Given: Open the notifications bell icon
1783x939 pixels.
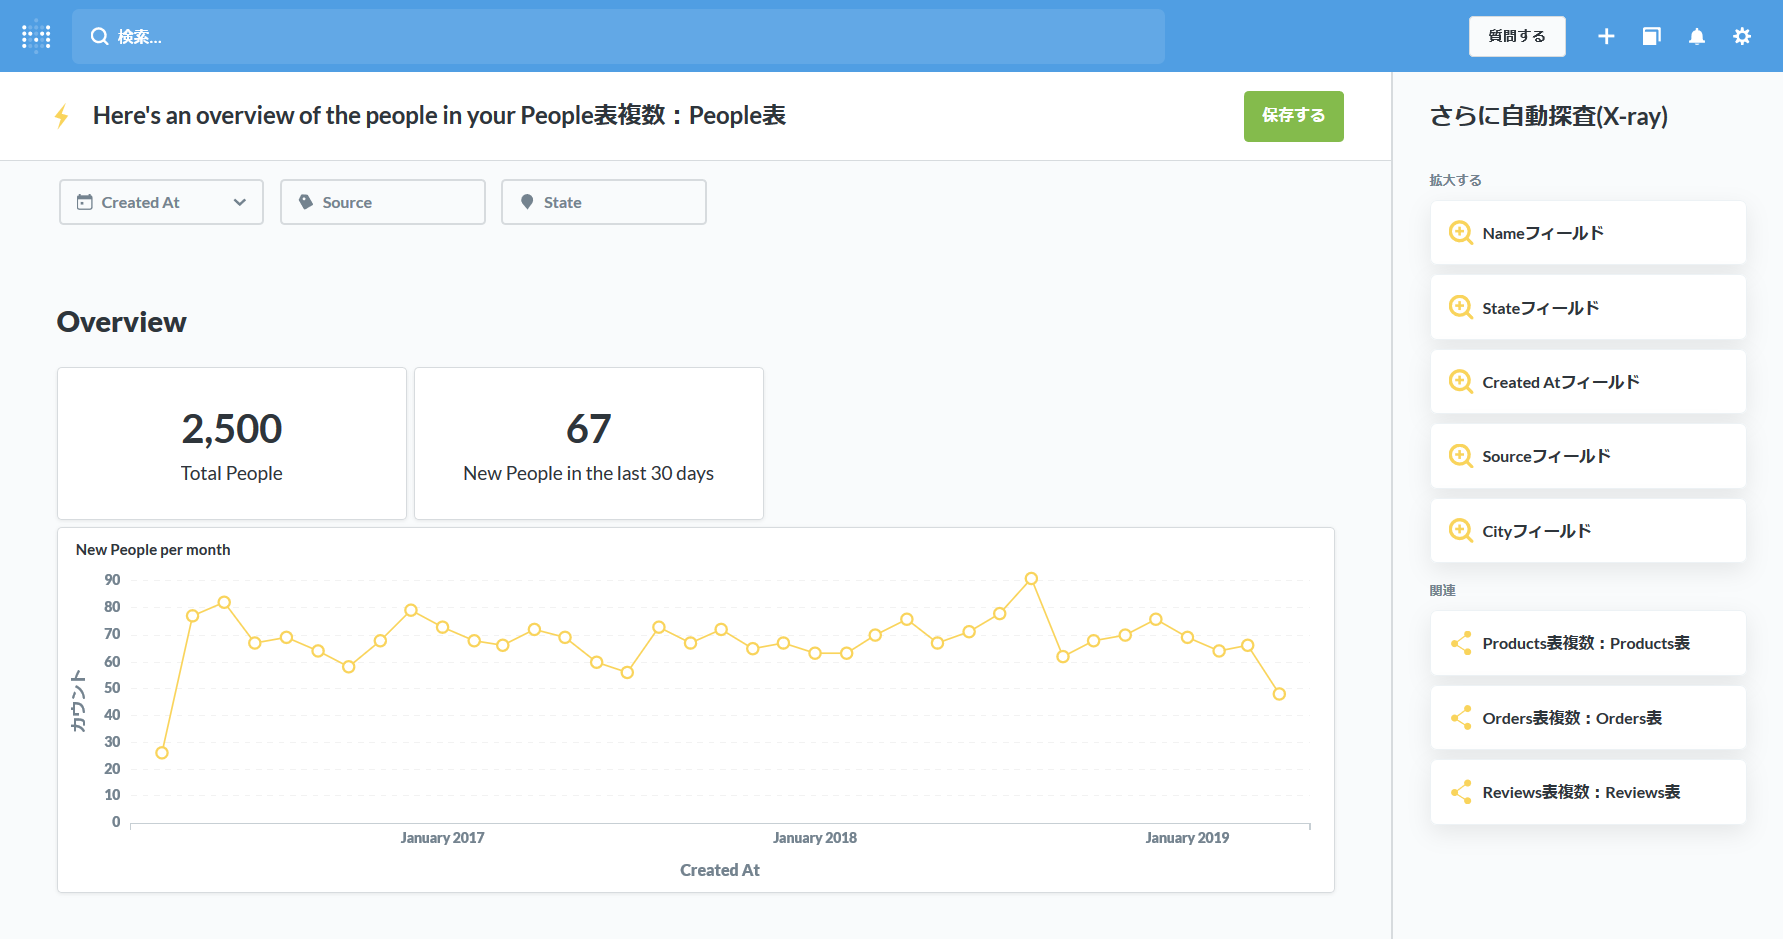Looking at the screenshot, I should click(1697, 36).
